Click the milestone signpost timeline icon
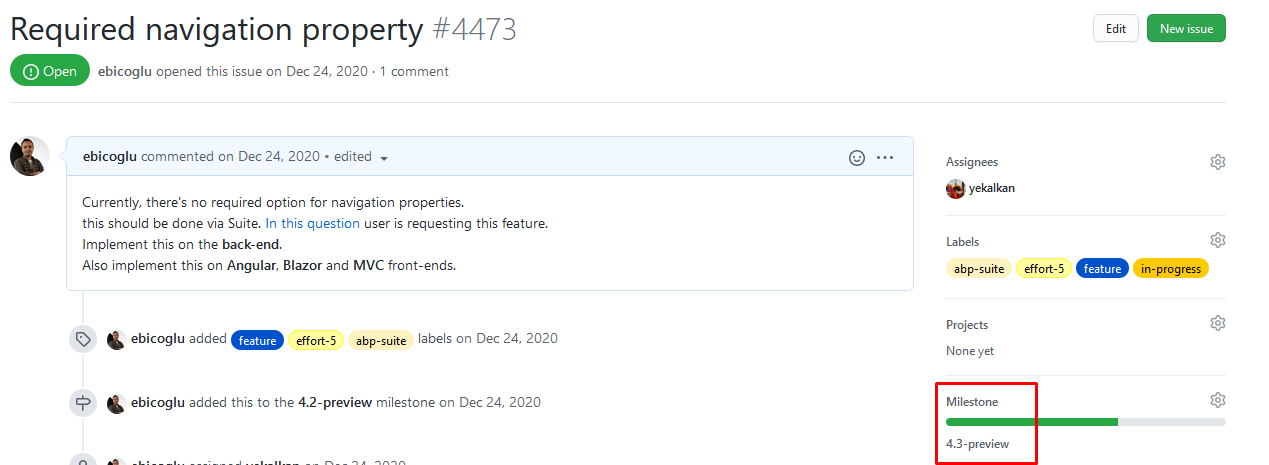Viewport: 1269px width, 465px height. click(x=83, y=403)
